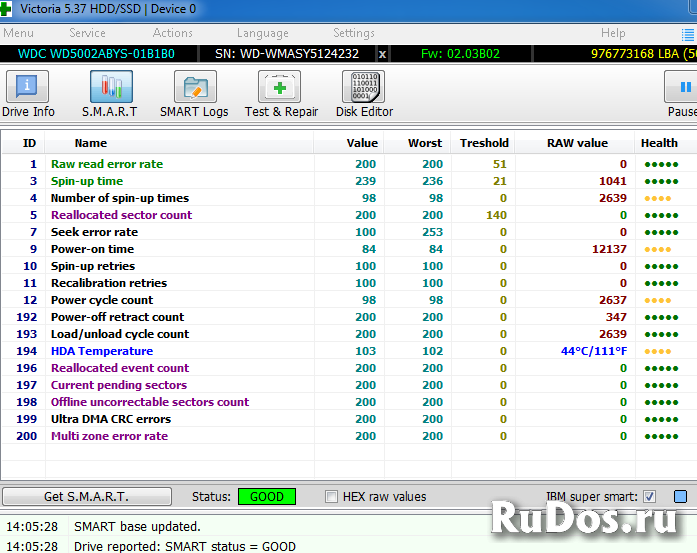The image size is (697, 553).
Task: Click the x next to serial number
Action: click(382, 53)
